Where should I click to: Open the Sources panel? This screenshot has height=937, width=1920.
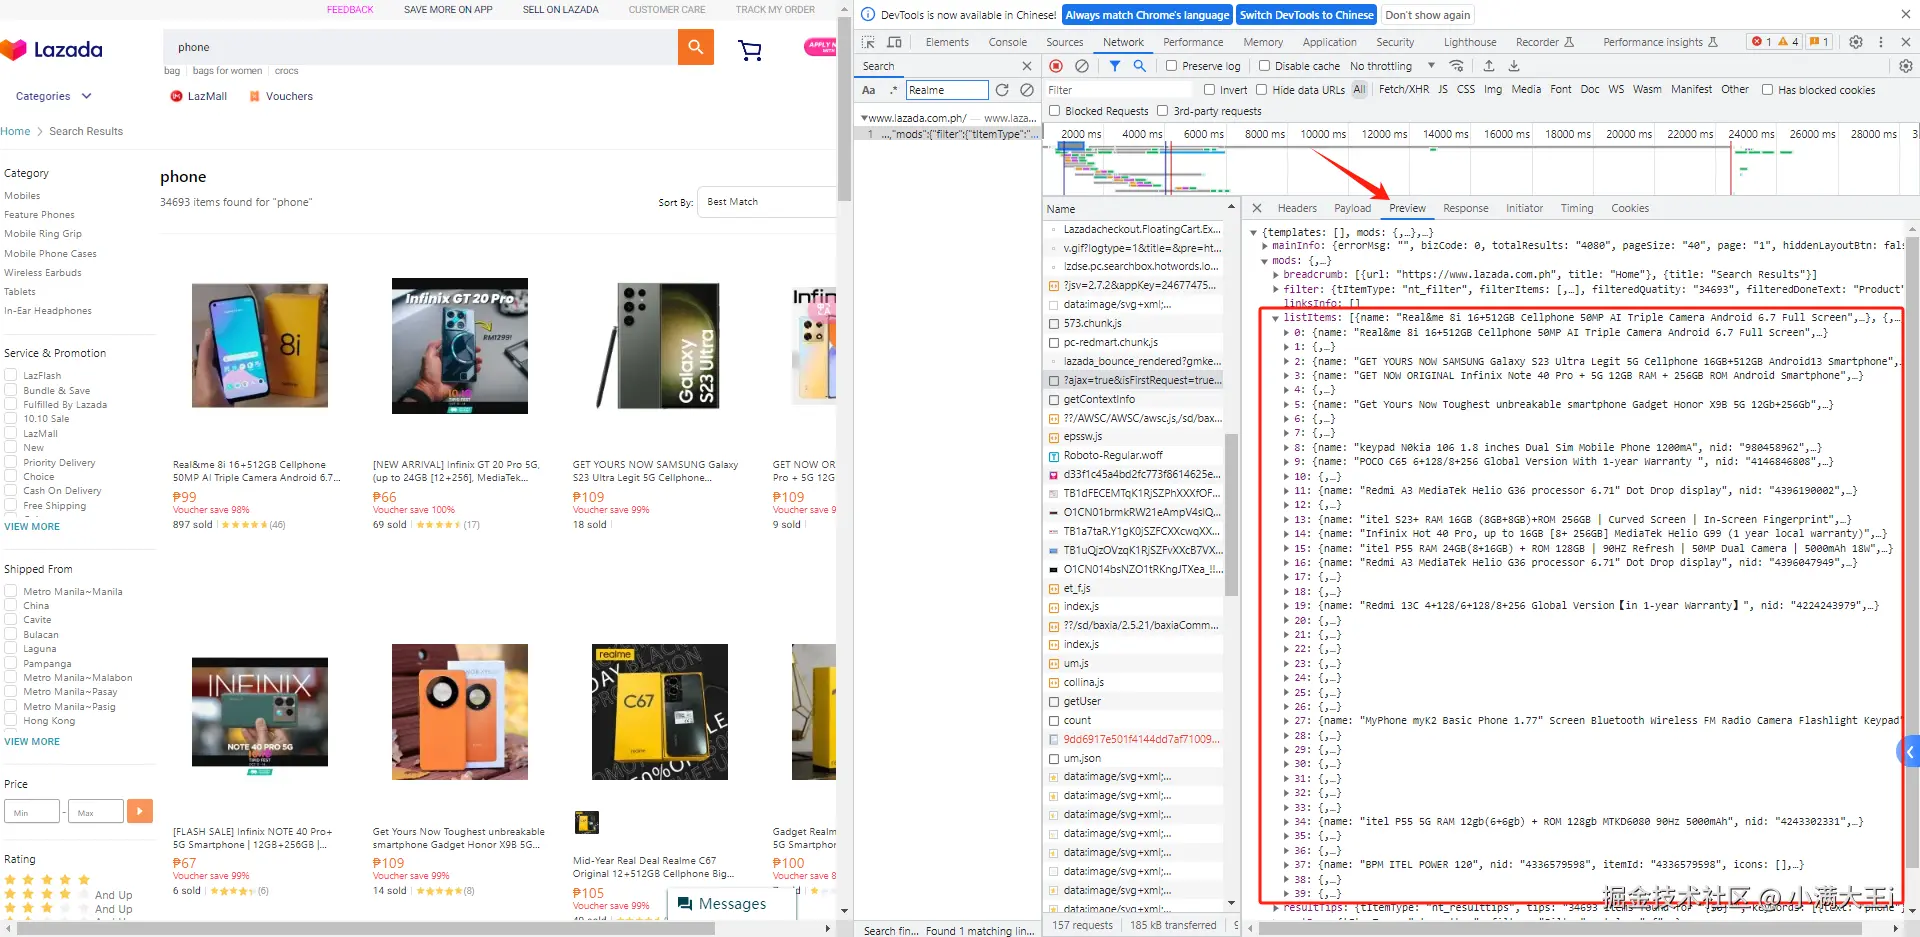pos(1065,42)
